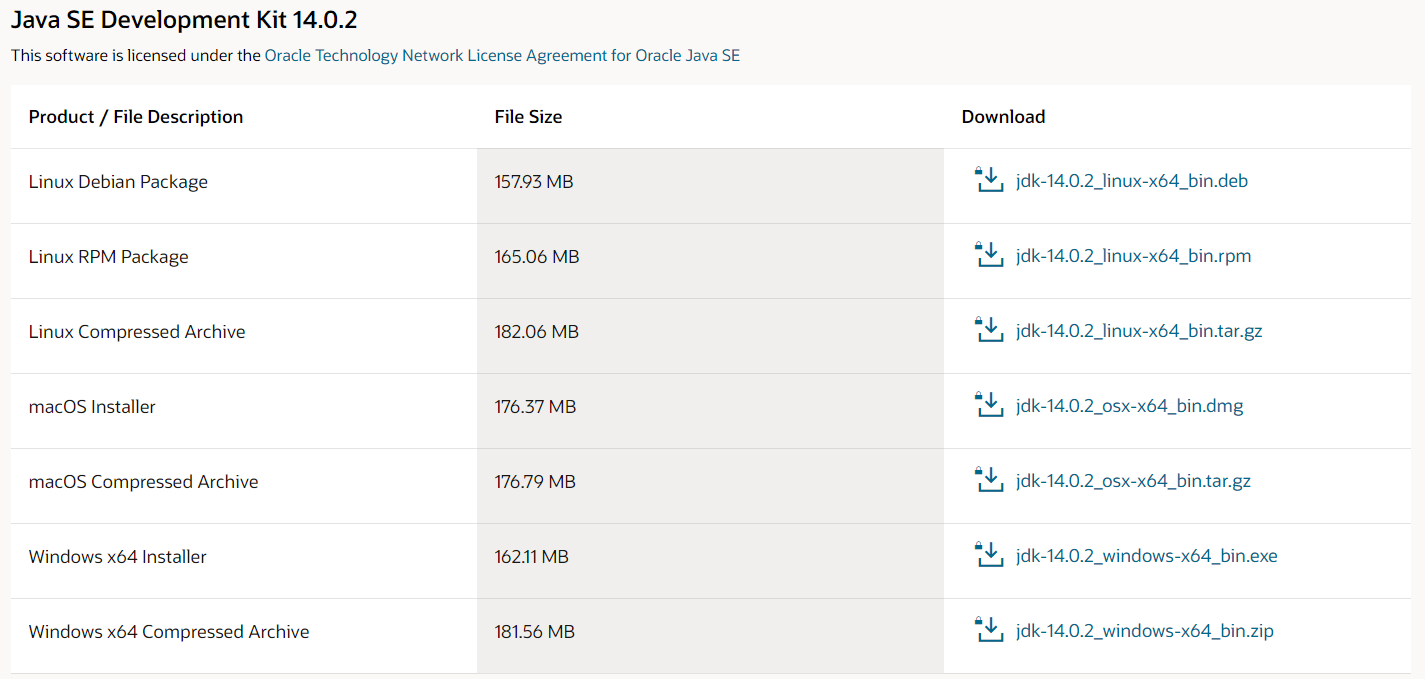The height and width of the screenshot is (679, 1425).
Task: Click the 165.06 MB file size
Action: coord(537,257)
